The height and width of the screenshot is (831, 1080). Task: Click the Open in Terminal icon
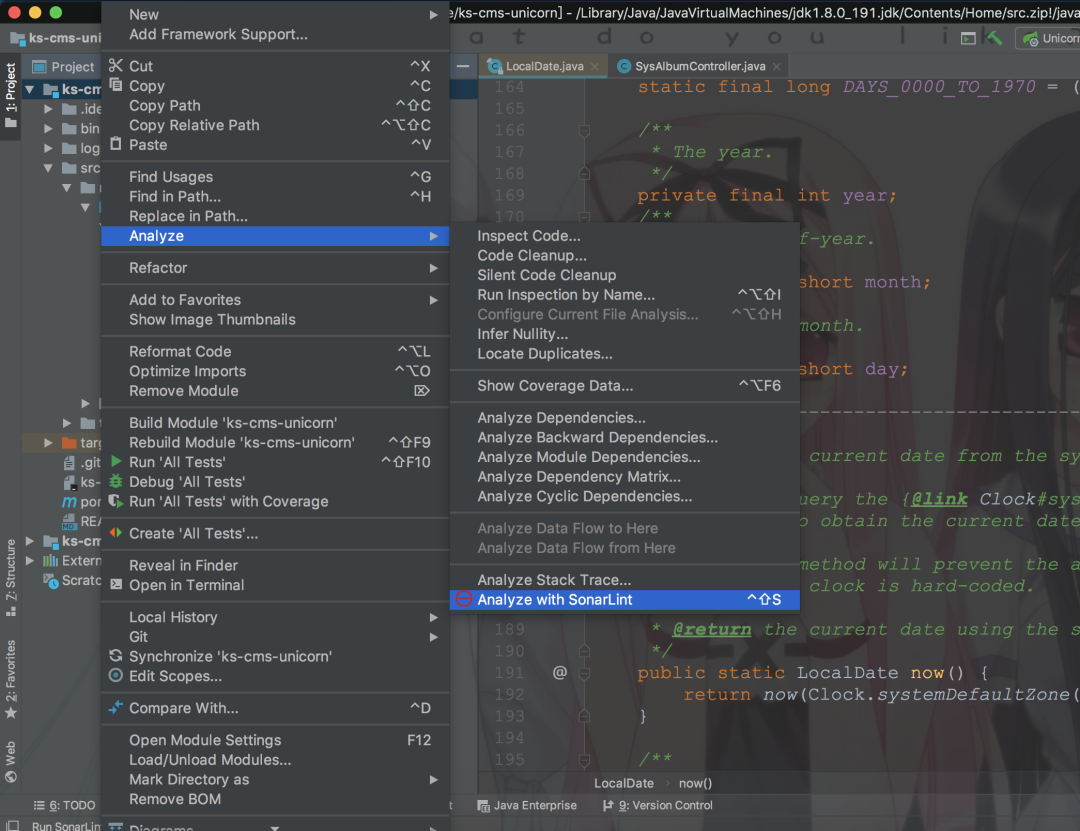point(116,584)
